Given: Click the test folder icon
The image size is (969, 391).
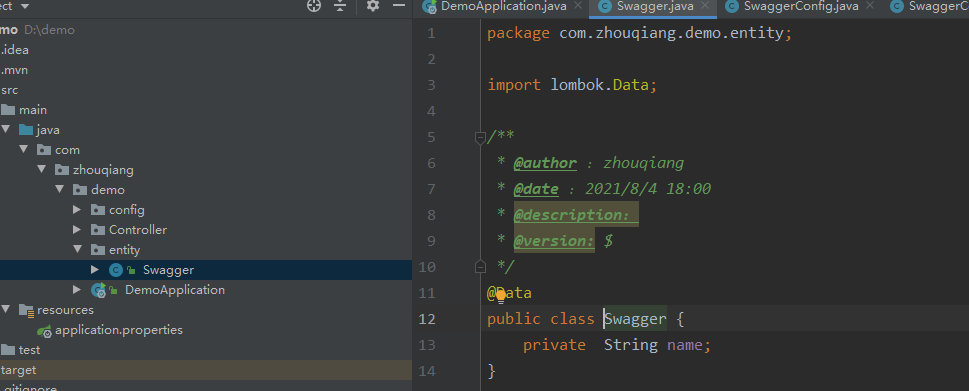Looking at the screenshot, I should tap(8, 350).
